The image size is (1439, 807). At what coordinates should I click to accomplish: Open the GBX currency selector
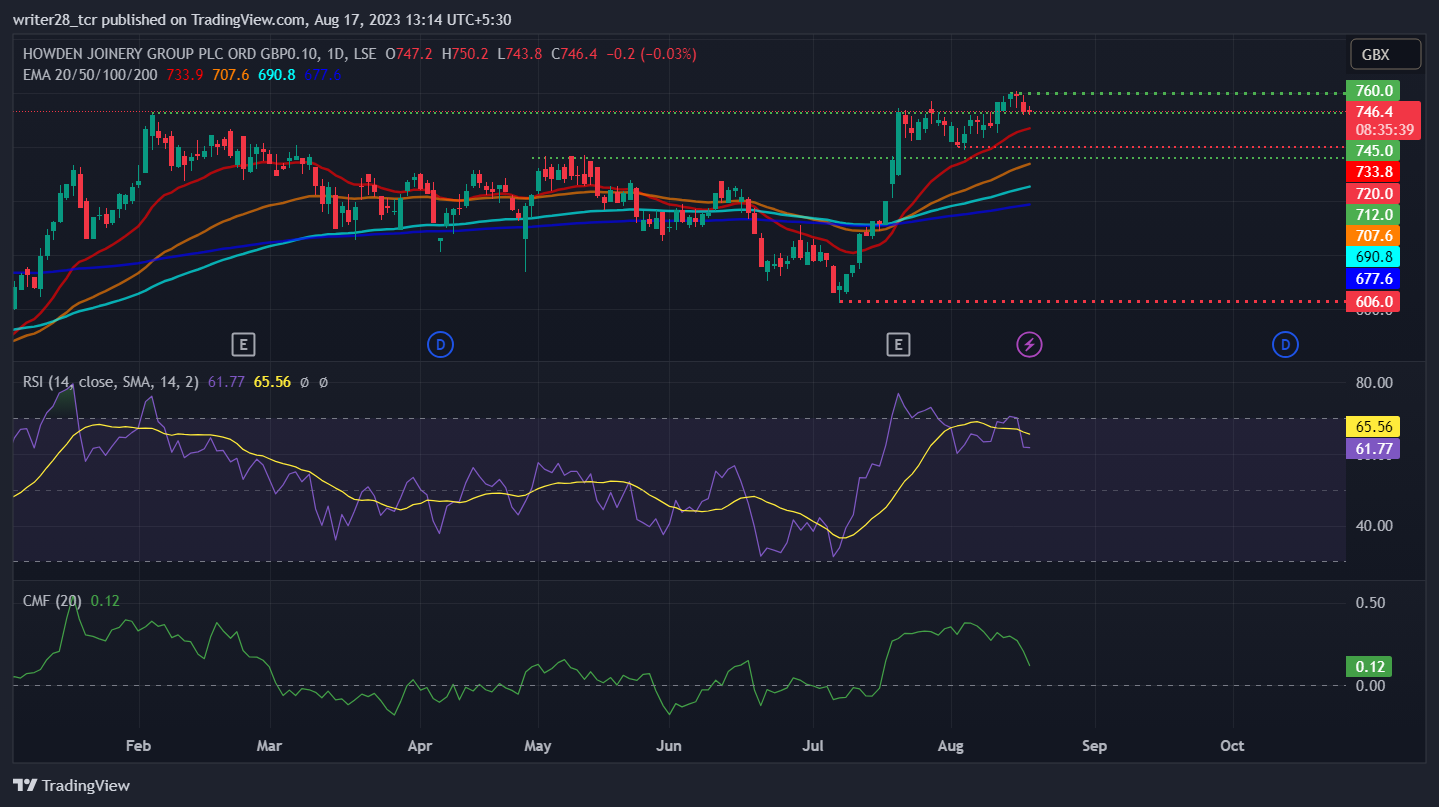(x=1385, y=54)
